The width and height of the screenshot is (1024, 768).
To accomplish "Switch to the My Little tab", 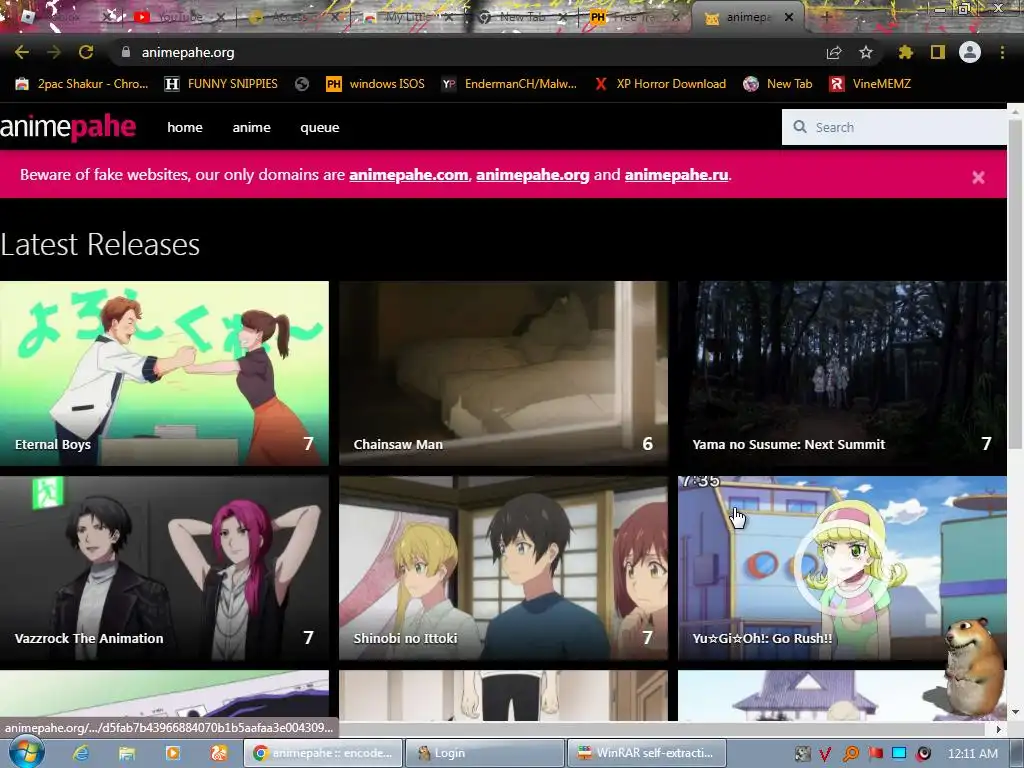I will click(x=405, y=17).
